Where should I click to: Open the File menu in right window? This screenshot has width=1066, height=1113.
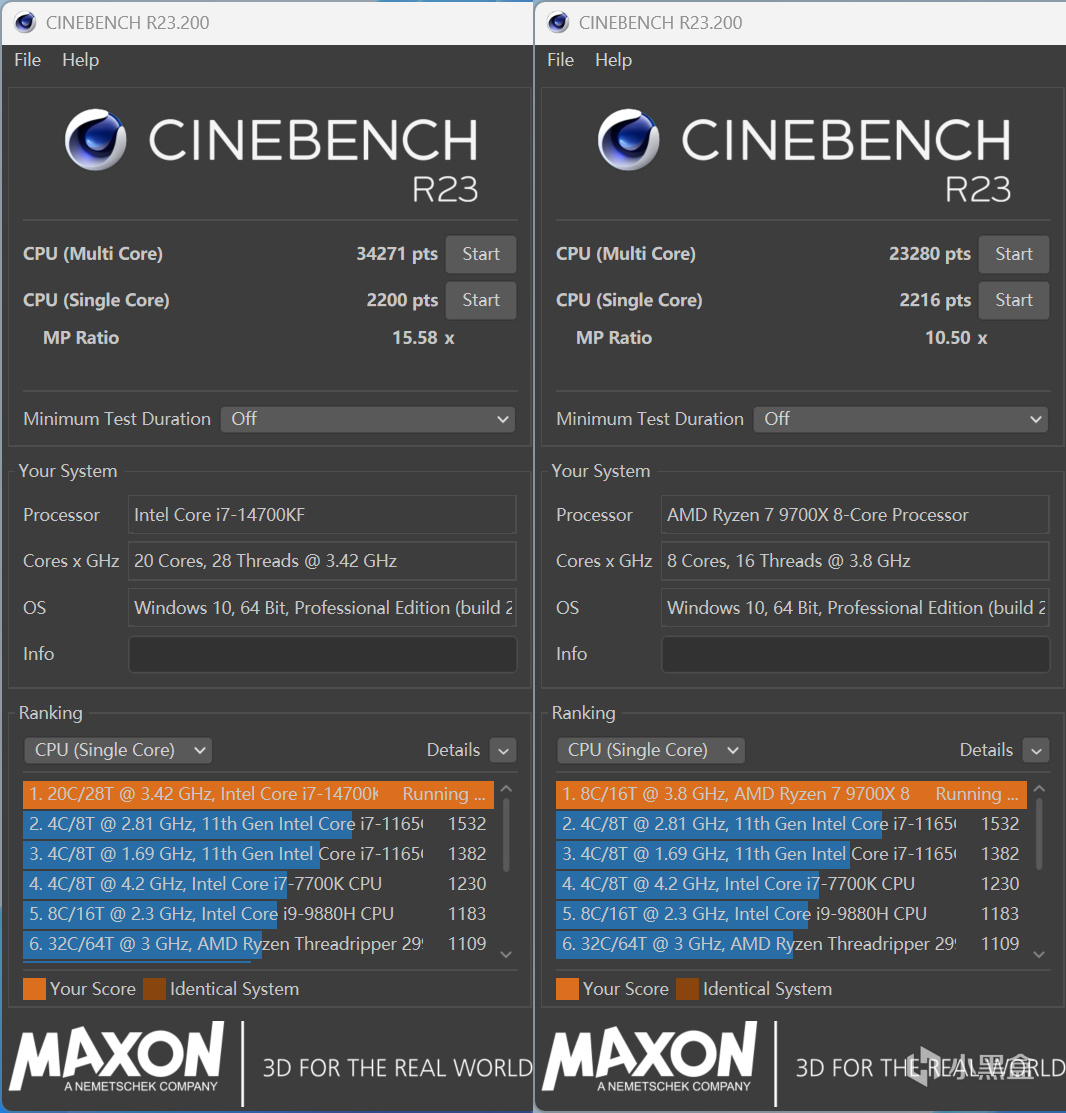pyautogui.click(x=561, y=60)
